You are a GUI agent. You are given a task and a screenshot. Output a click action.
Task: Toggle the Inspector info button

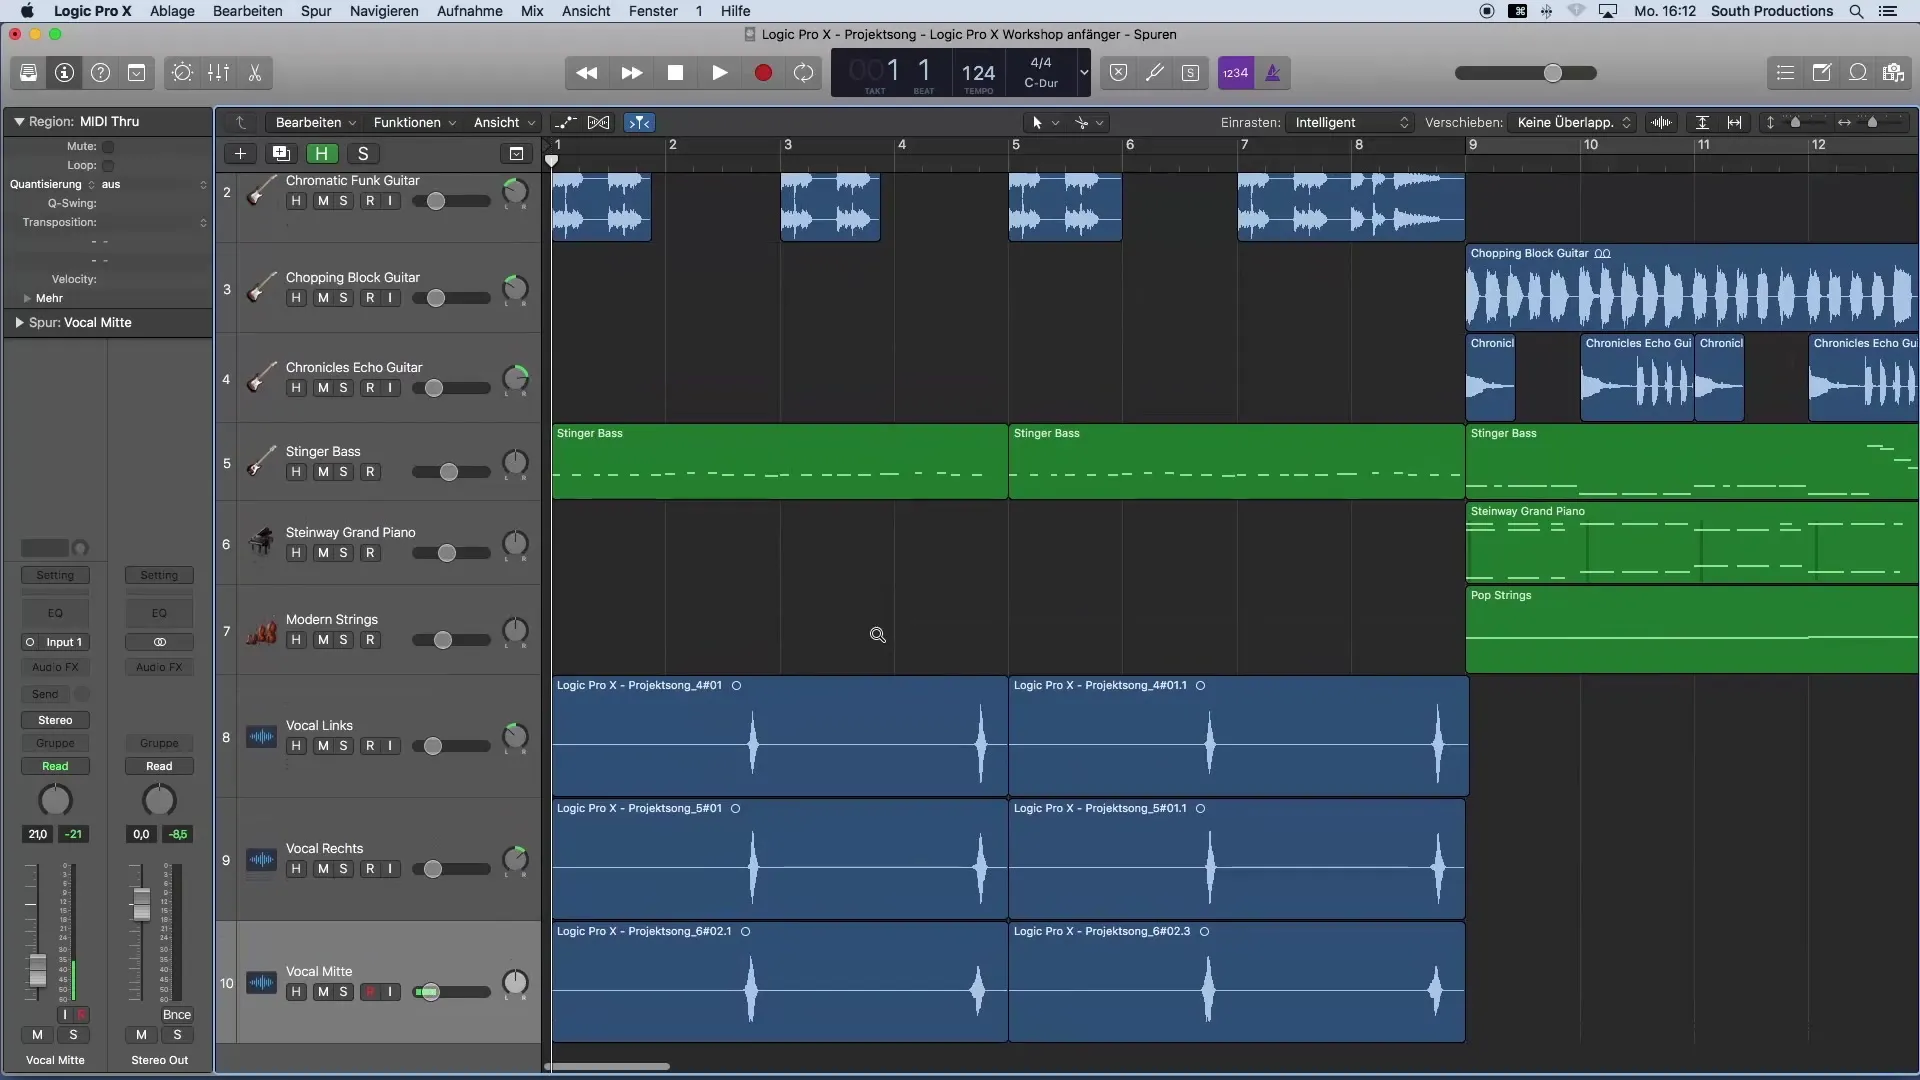64,73
